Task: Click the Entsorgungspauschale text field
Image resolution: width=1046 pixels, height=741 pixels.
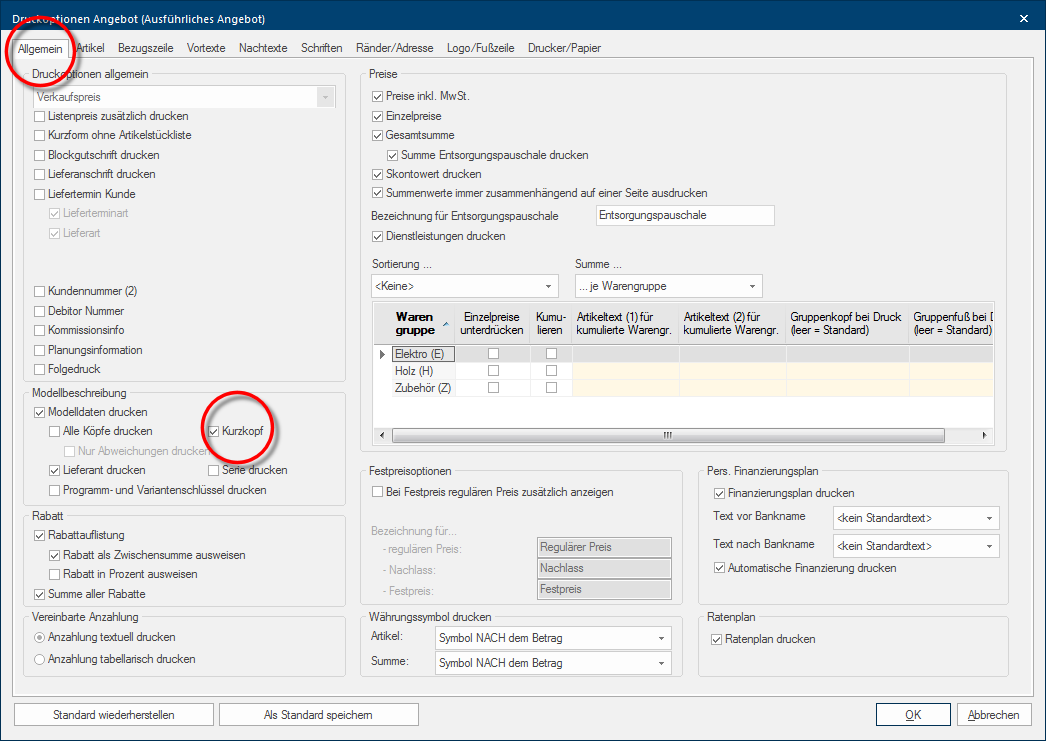Action: pyautogui.click(x=684, y=216)
